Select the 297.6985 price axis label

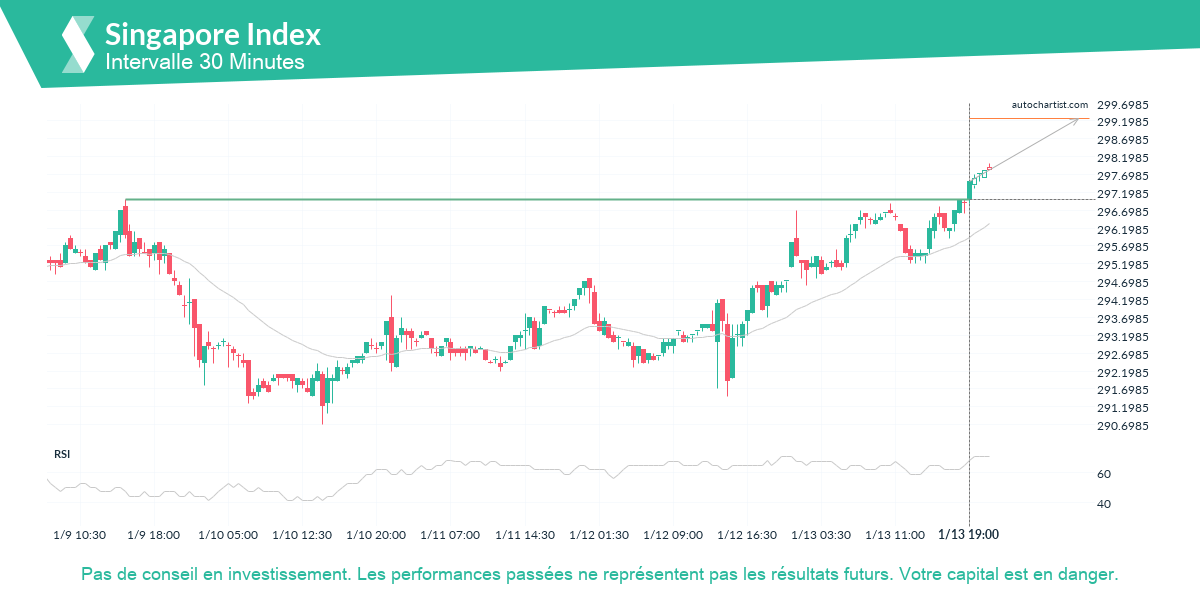pyautogui.click(x=1122, y=176)
